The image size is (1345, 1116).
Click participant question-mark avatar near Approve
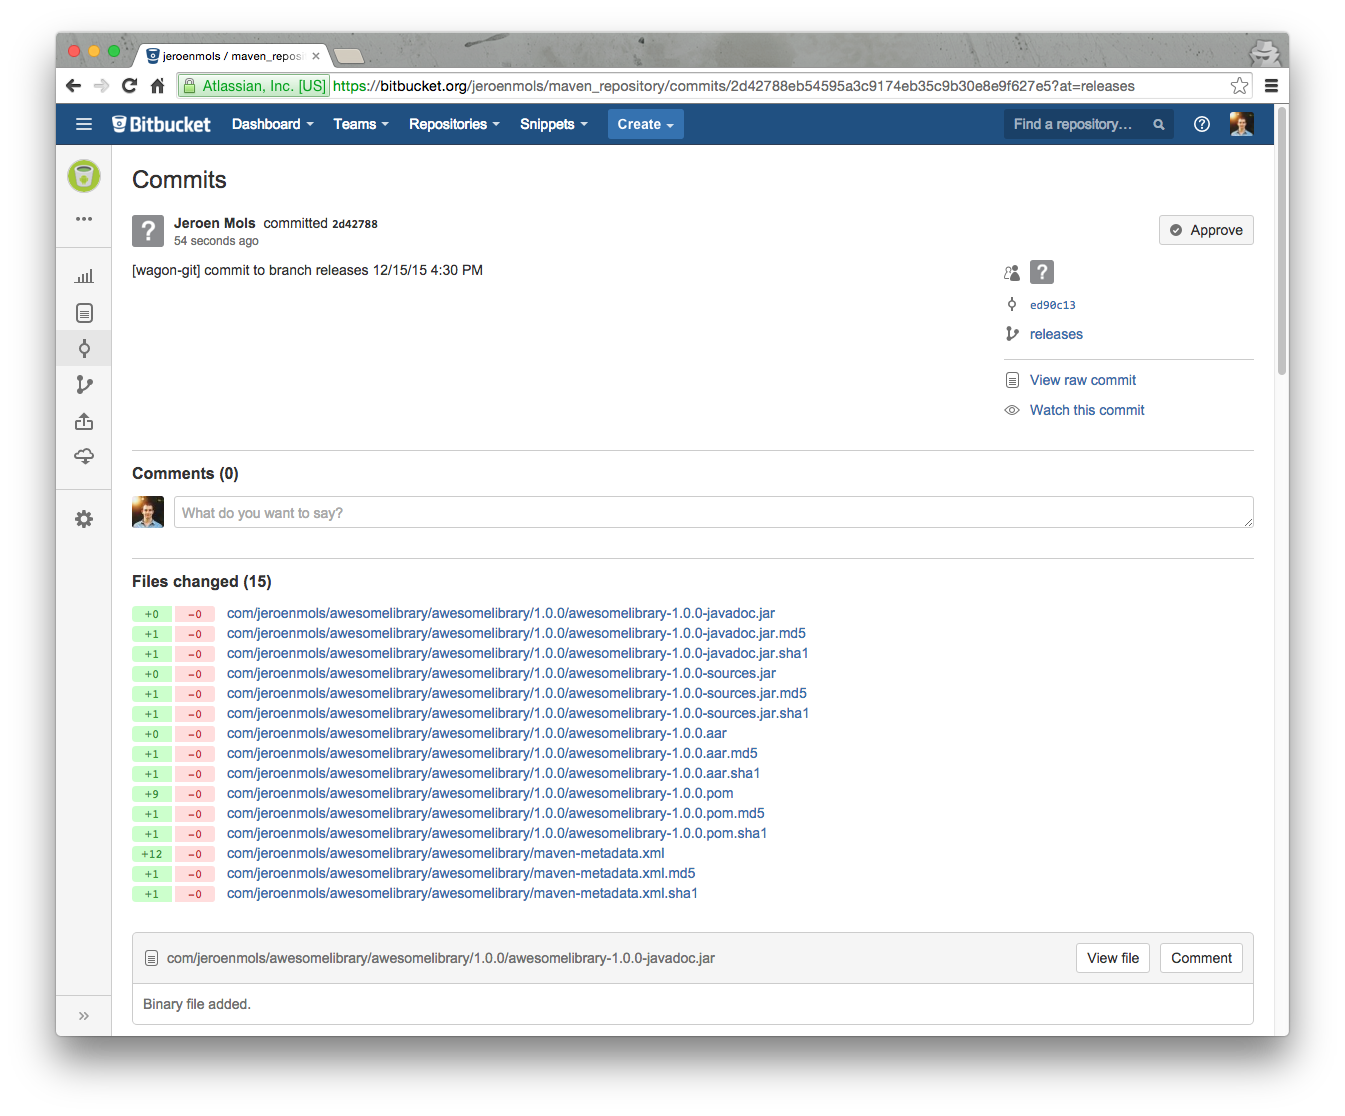click(x=1042, y=272)
